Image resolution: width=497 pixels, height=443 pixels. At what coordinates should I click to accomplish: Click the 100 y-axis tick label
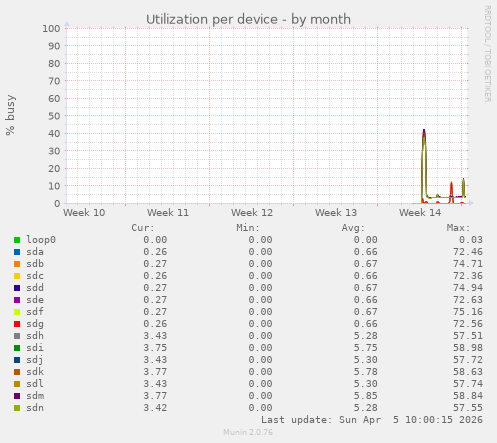pyautogui.click(x=51, y=29)
